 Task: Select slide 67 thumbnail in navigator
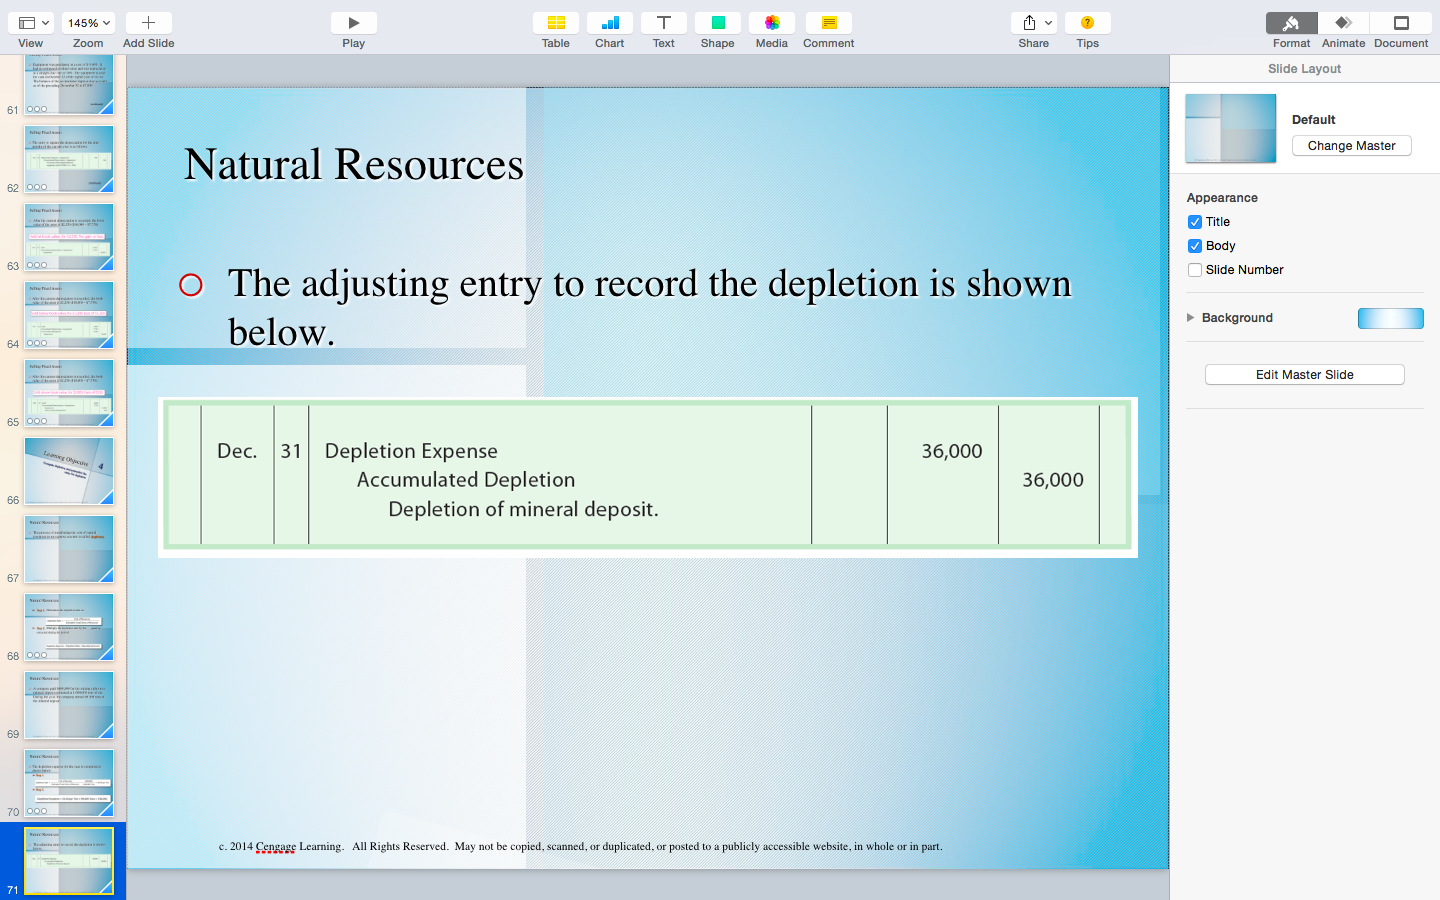69,549
